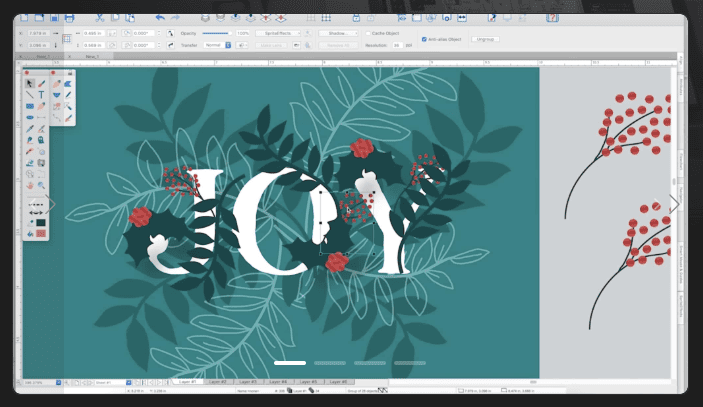The width and height of the screenshot is (703, 407).
Task: Open the Shadow dropdown
Action: pos(338,33)
